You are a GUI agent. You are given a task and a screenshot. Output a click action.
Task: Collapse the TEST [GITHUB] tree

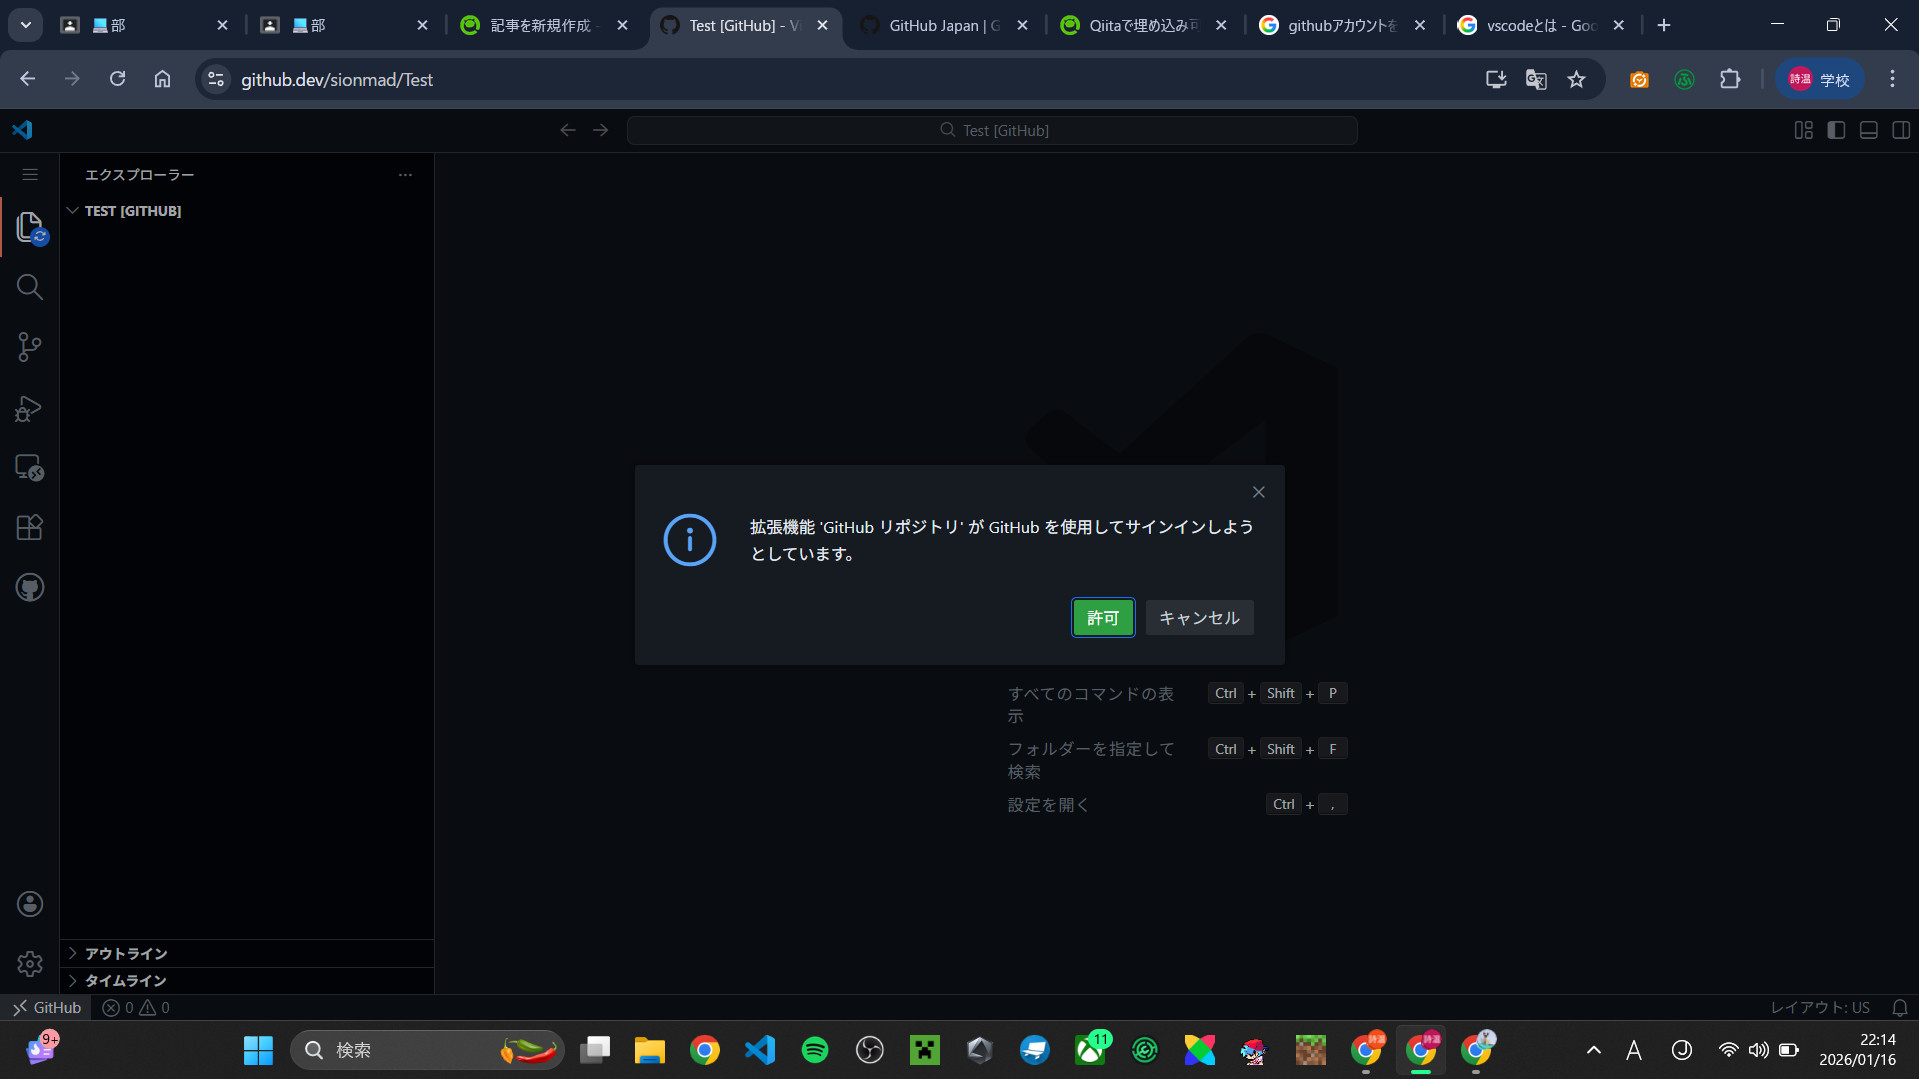click(x=72, y=210)
